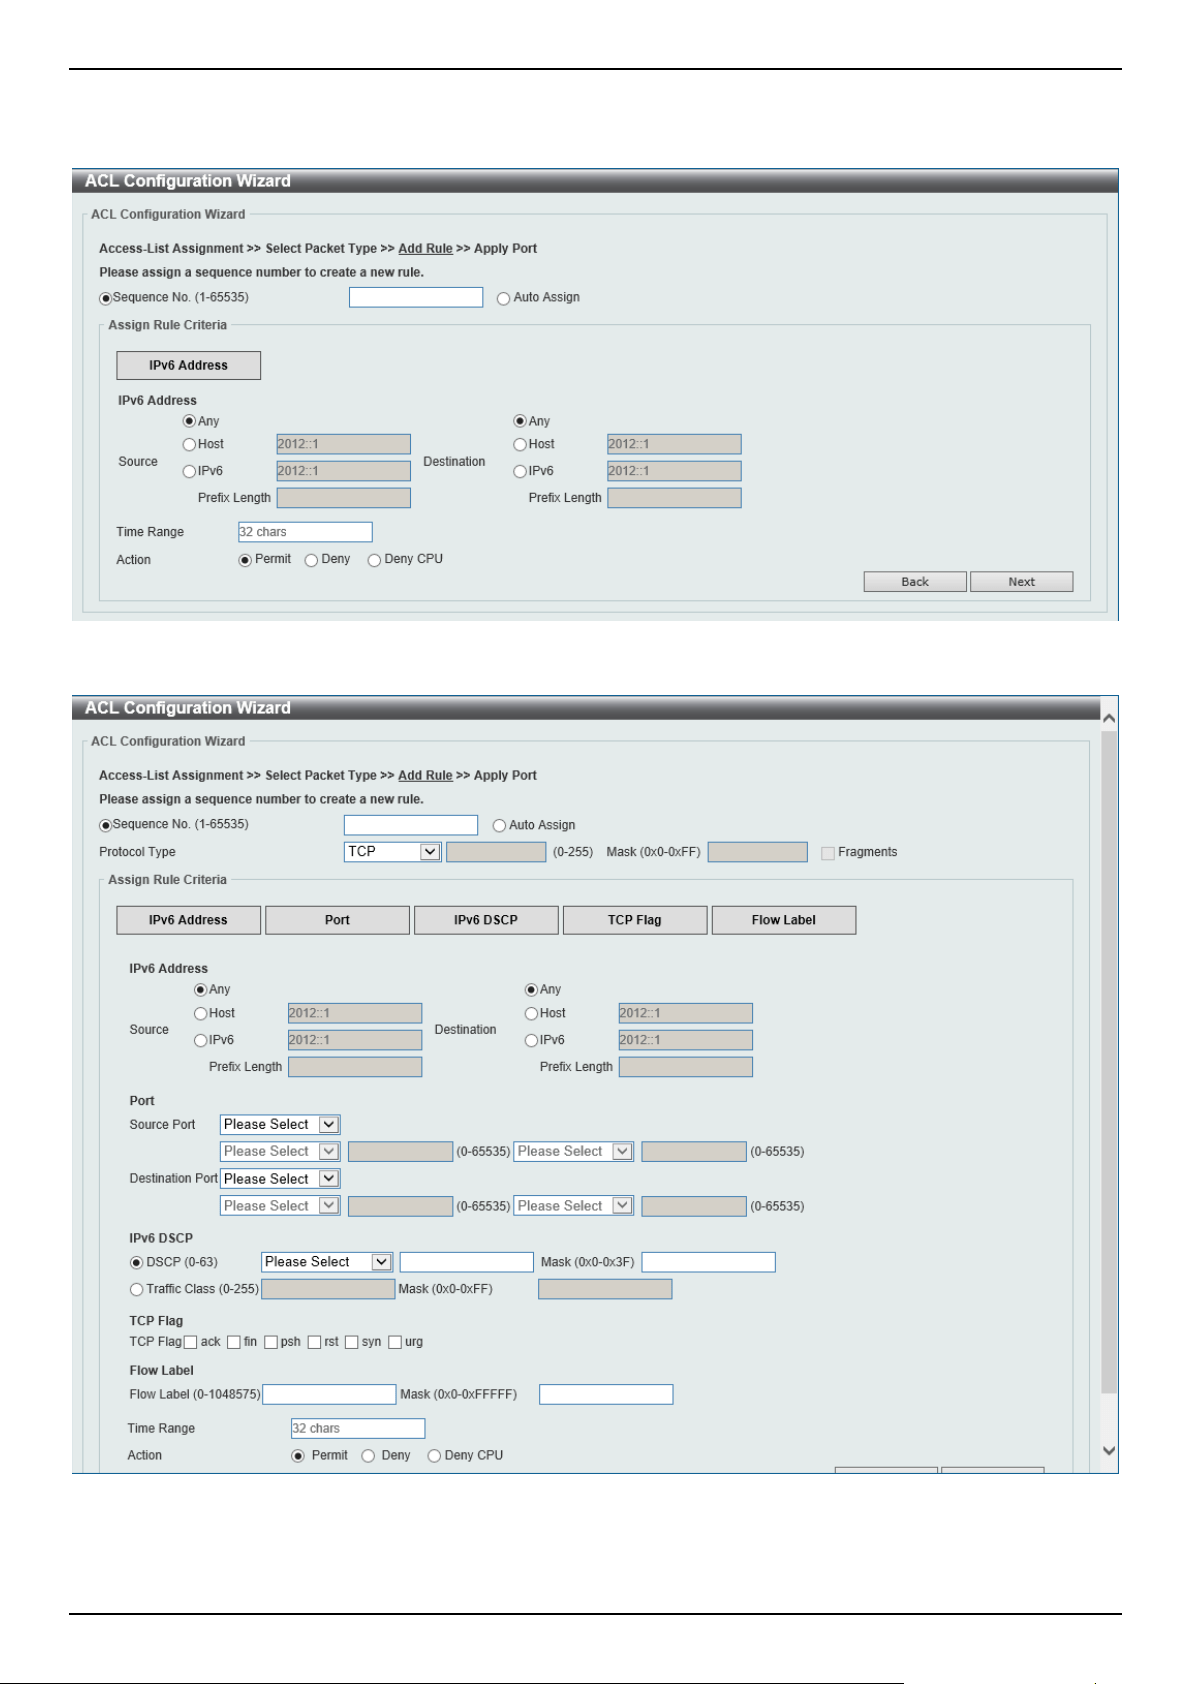The width and height of the screenshot is (1192, 1684).
Task: Open Source Port Please Select dropdown
Action: (x=280, y=1125)
